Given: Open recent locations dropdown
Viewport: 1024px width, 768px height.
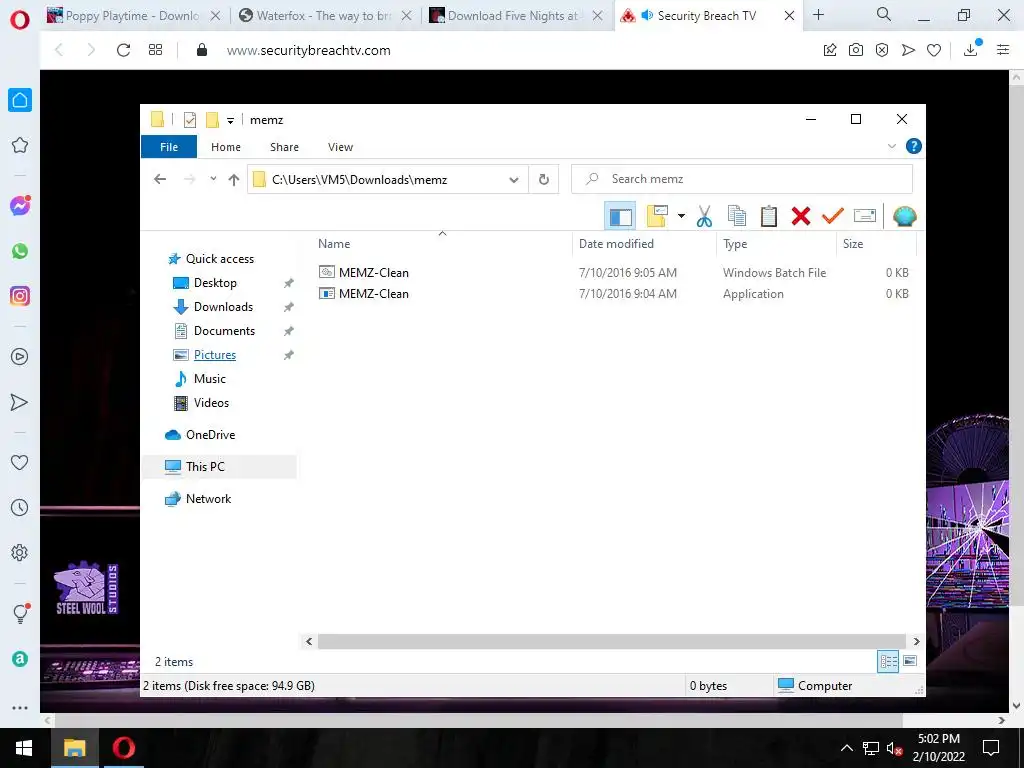Looking at the screenshot, I should (213, 179).
